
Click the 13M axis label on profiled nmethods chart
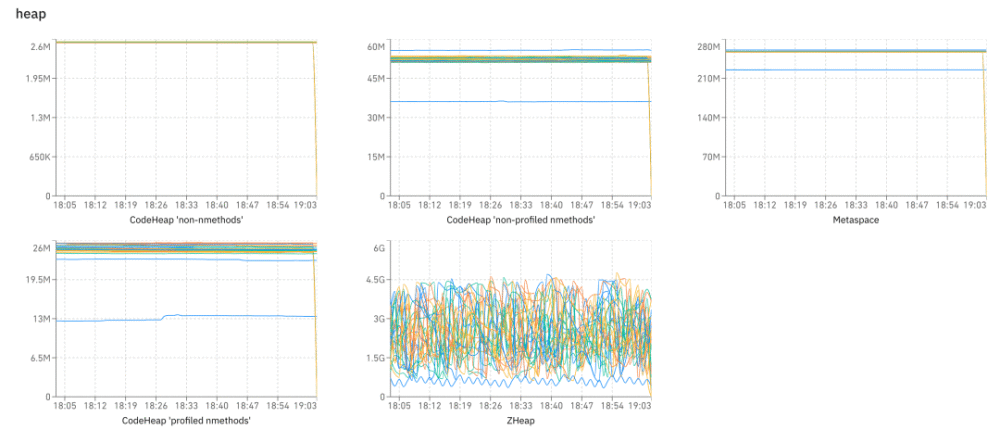coord(41,319)
